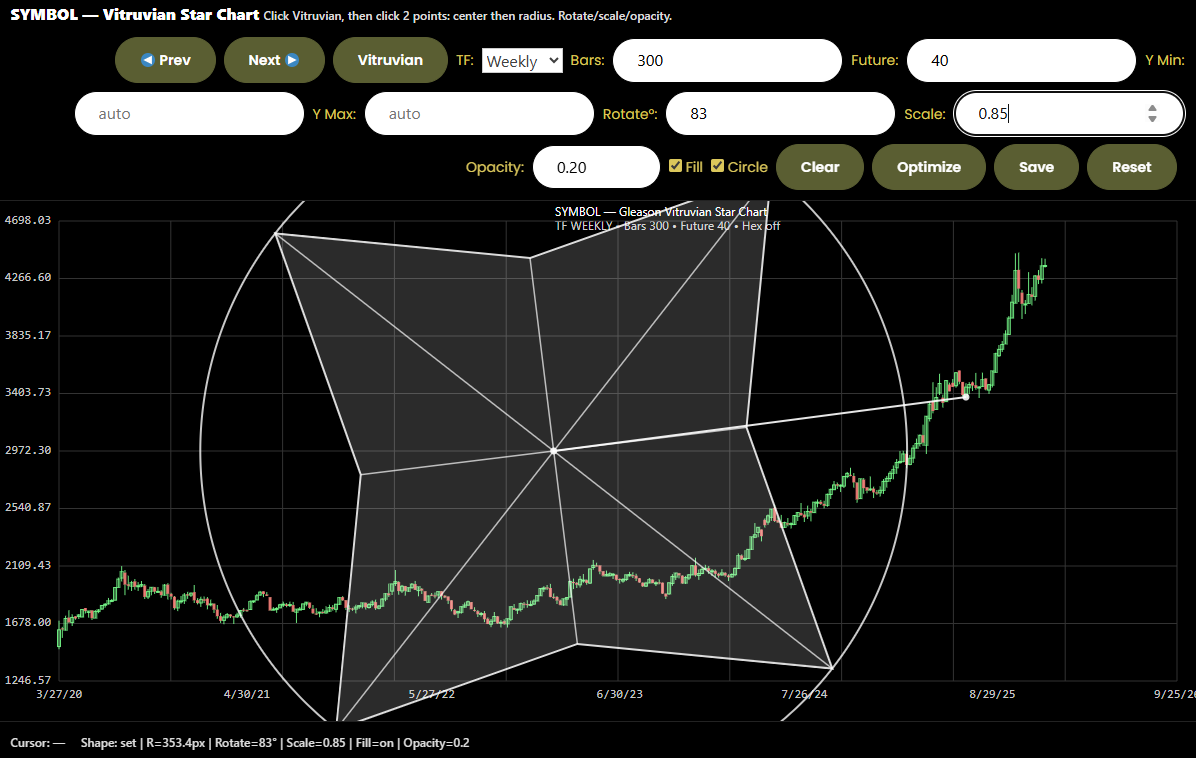
Task: Open the TF Weekly timeframe dropdown
Action: [x=522, y=61]
